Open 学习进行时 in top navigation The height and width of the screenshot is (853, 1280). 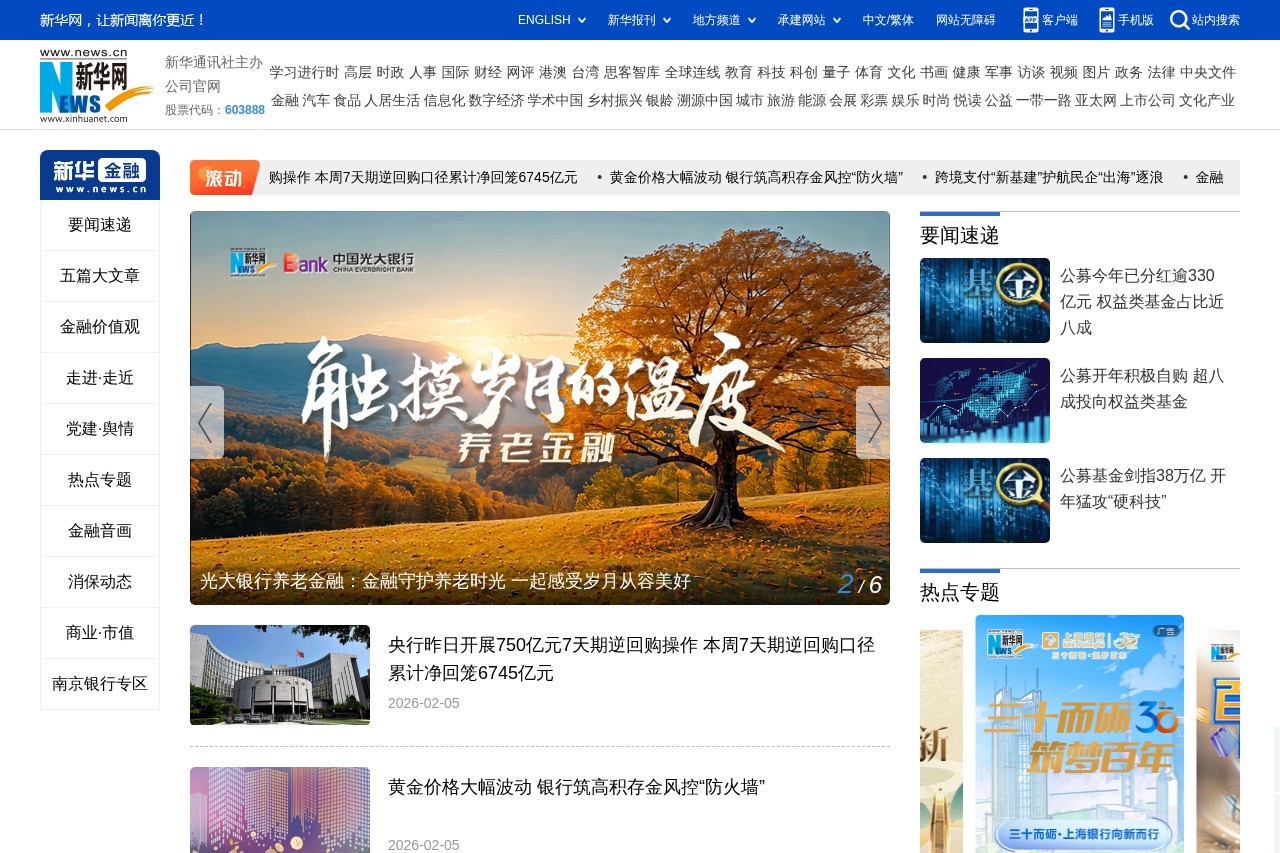[304, 72]
